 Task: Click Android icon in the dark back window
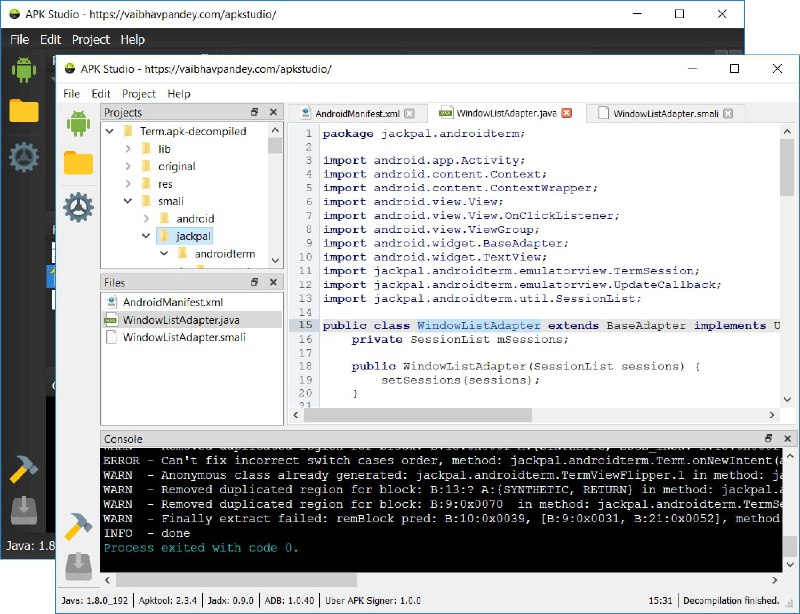[x=23, y=69]
